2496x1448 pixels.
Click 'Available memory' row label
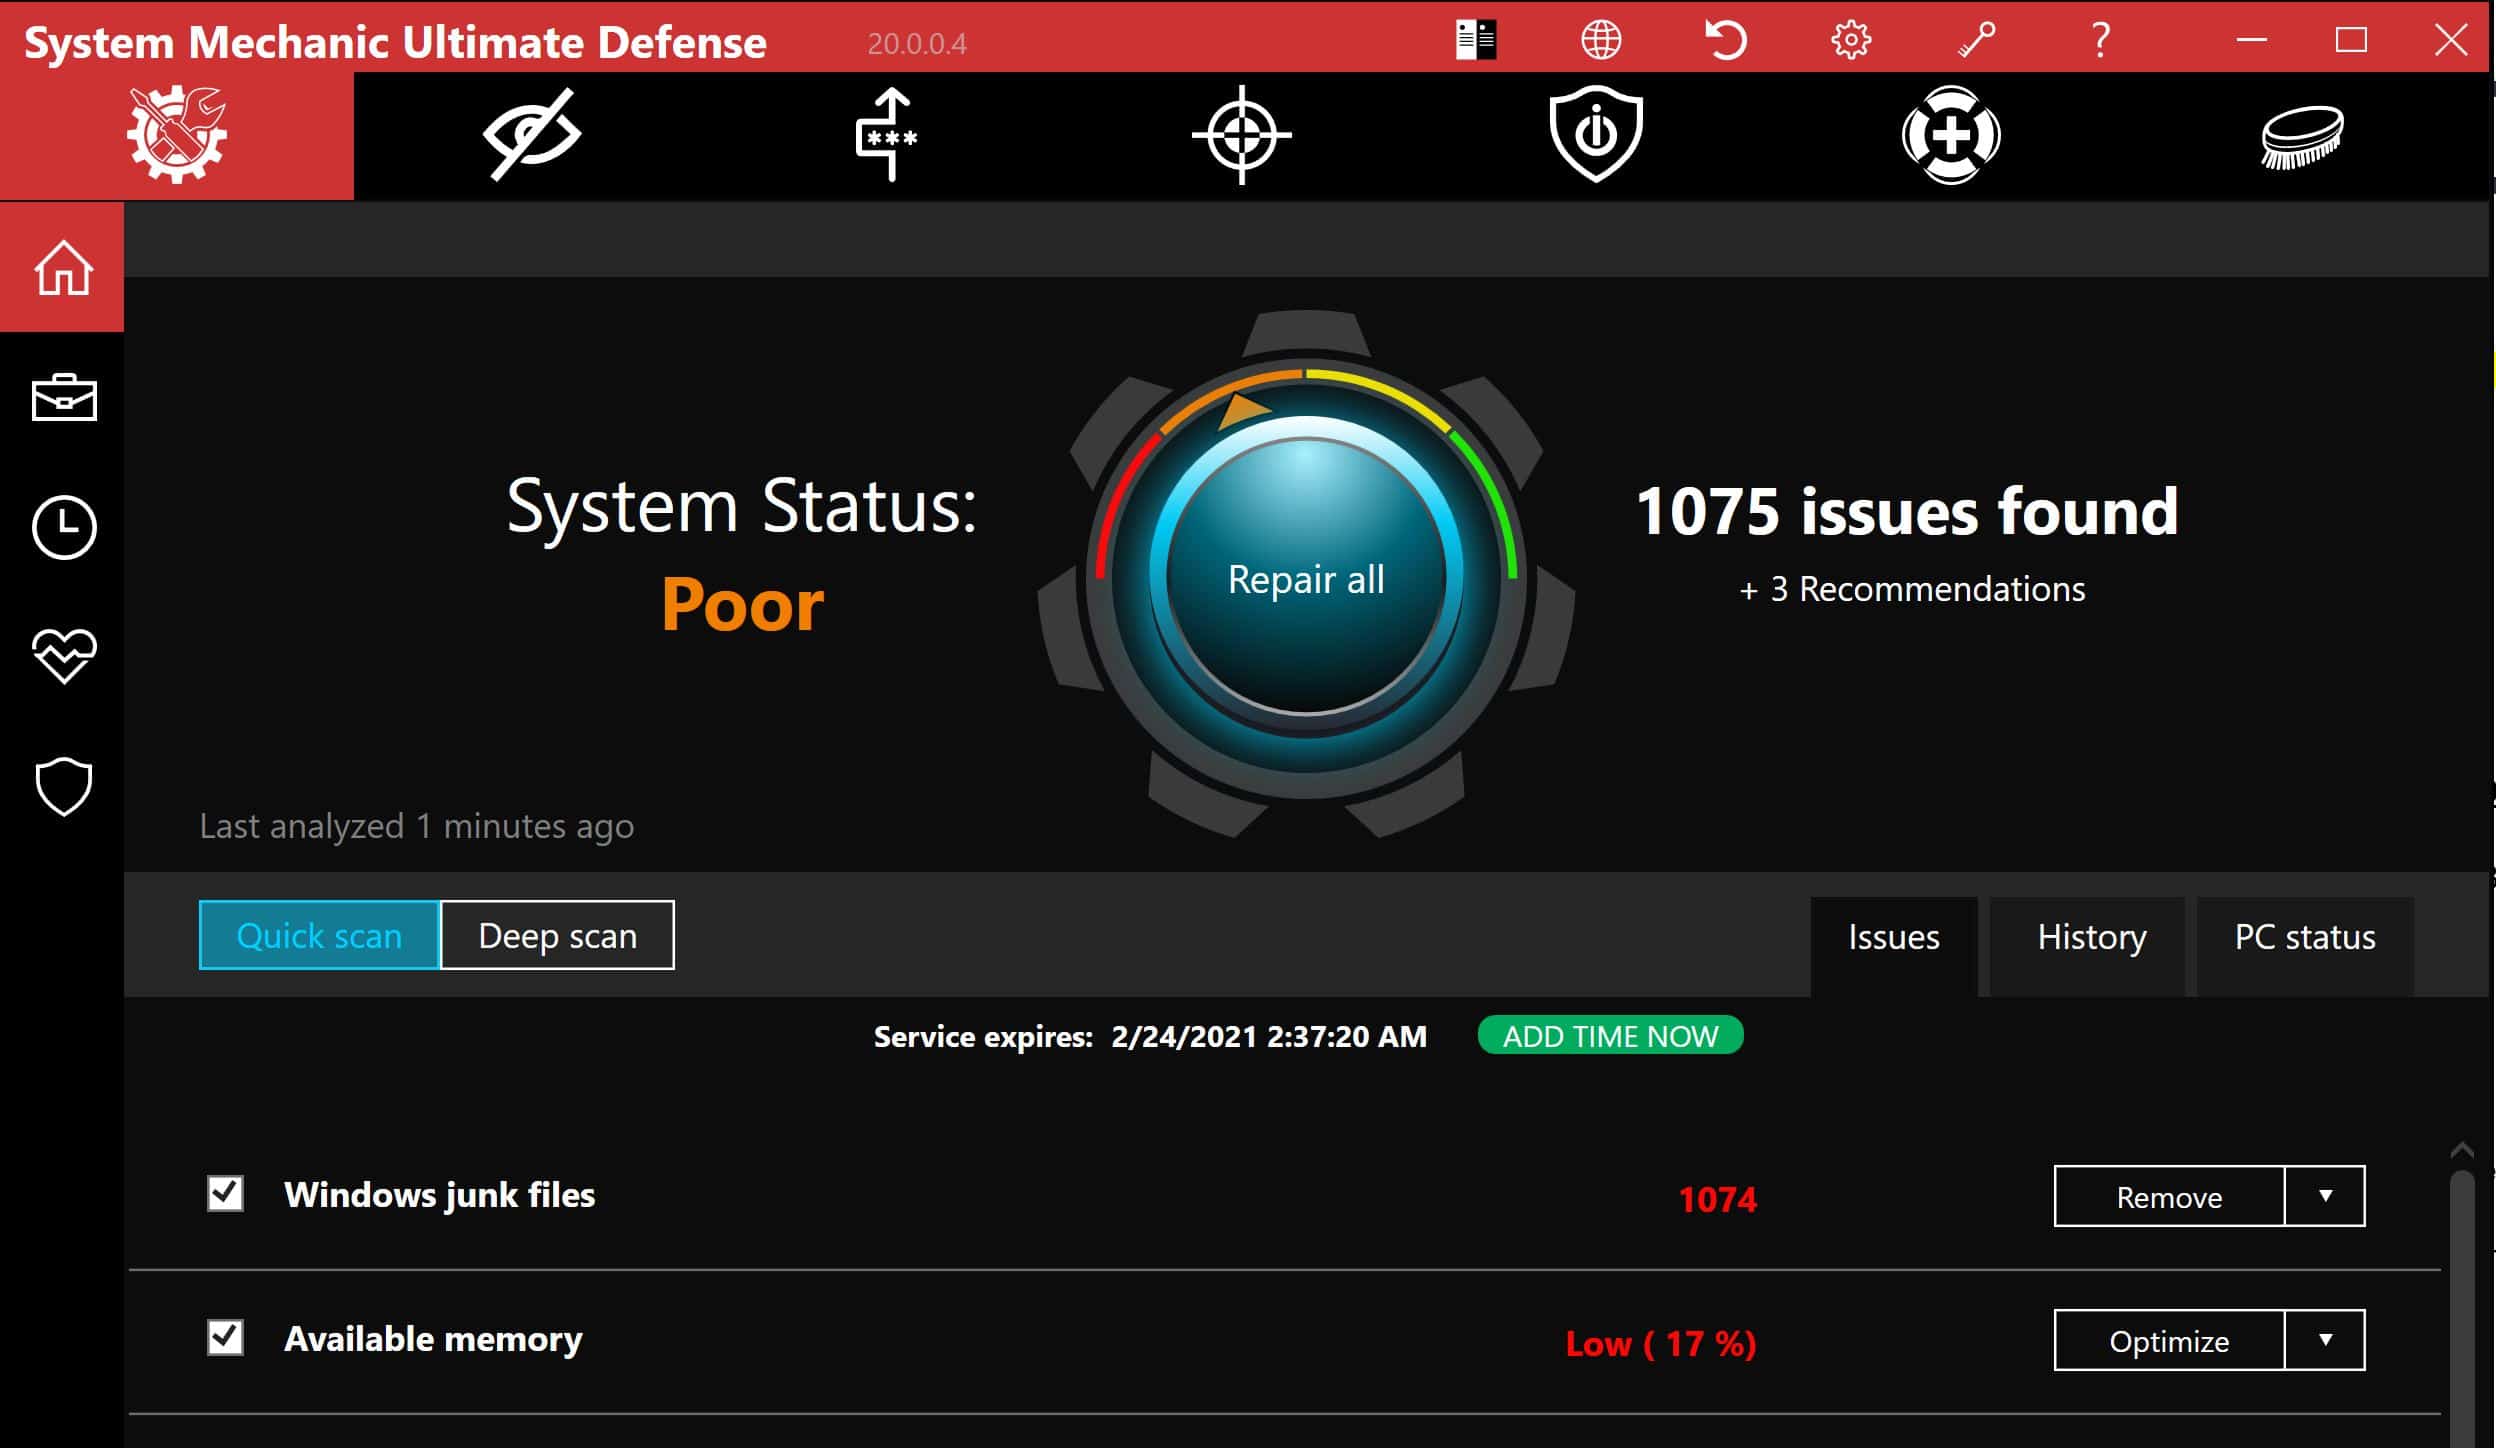(x=433, y=1339)
